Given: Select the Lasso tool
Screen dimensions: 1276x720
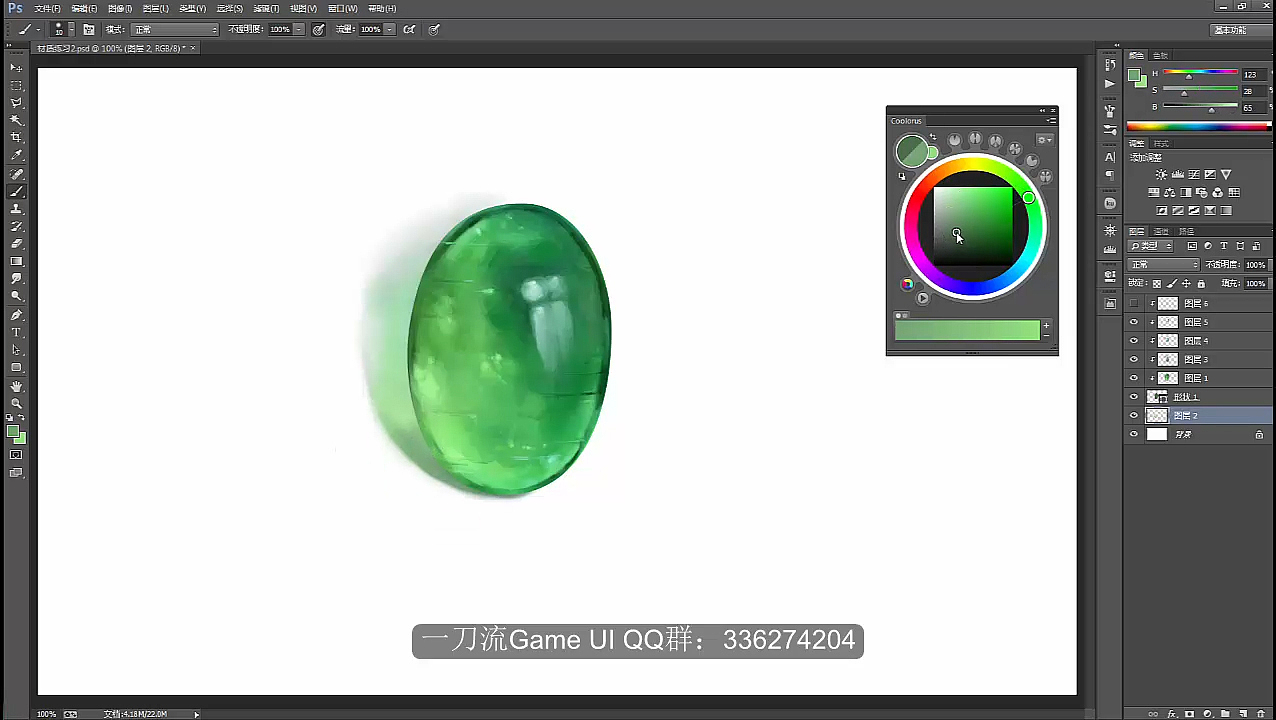Looking at the screenshot, I should pyautogui.click(x=16, y=103).
